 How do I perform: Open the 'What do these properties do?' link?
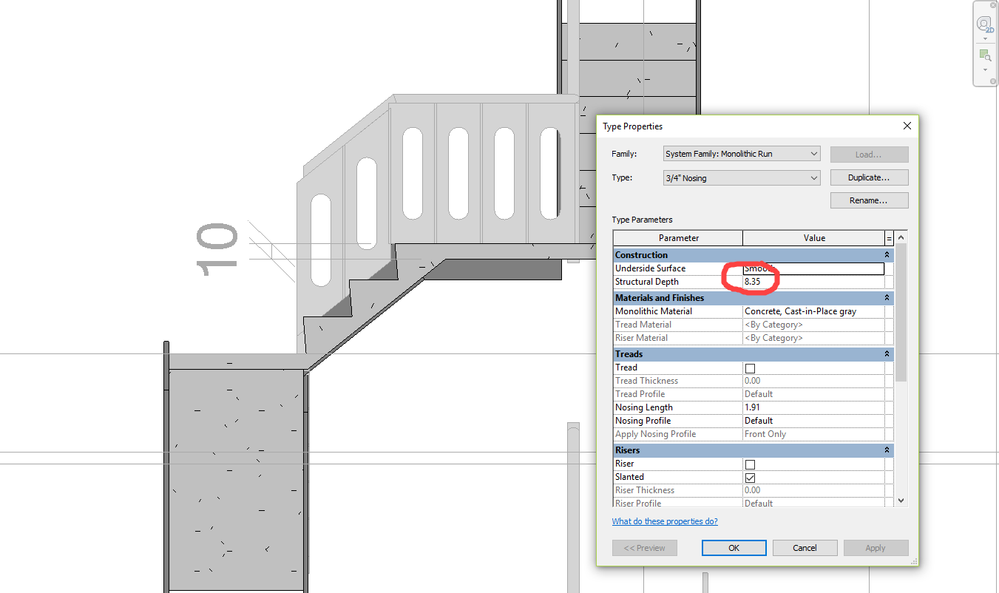point(665,521)
